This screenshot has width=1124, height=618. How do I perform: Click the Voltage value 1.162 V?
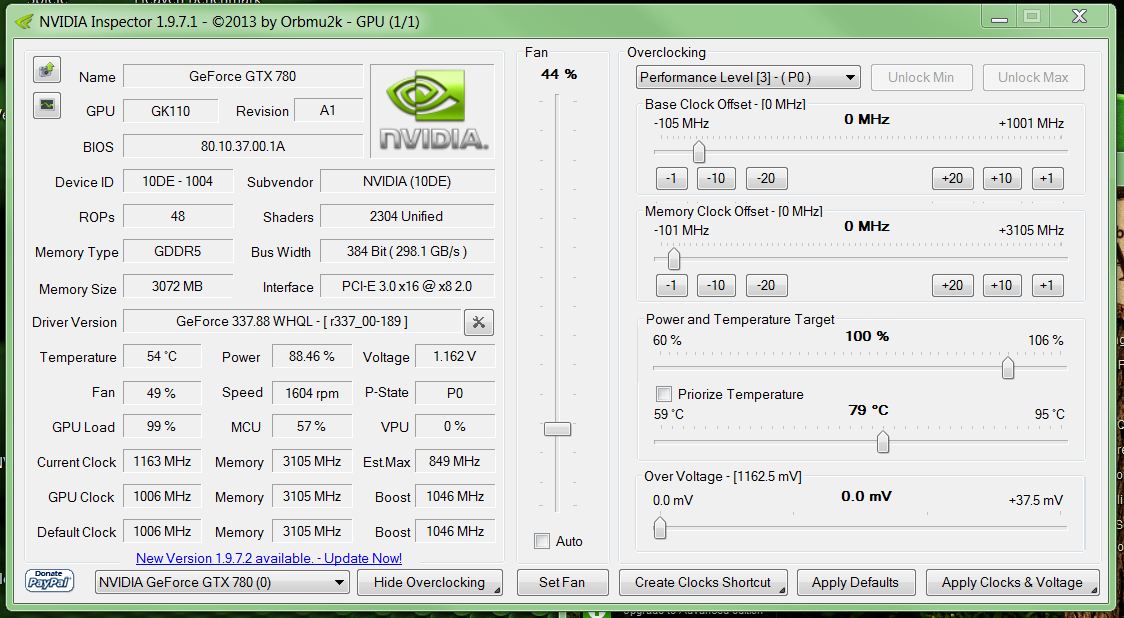(x=454, y=356)
